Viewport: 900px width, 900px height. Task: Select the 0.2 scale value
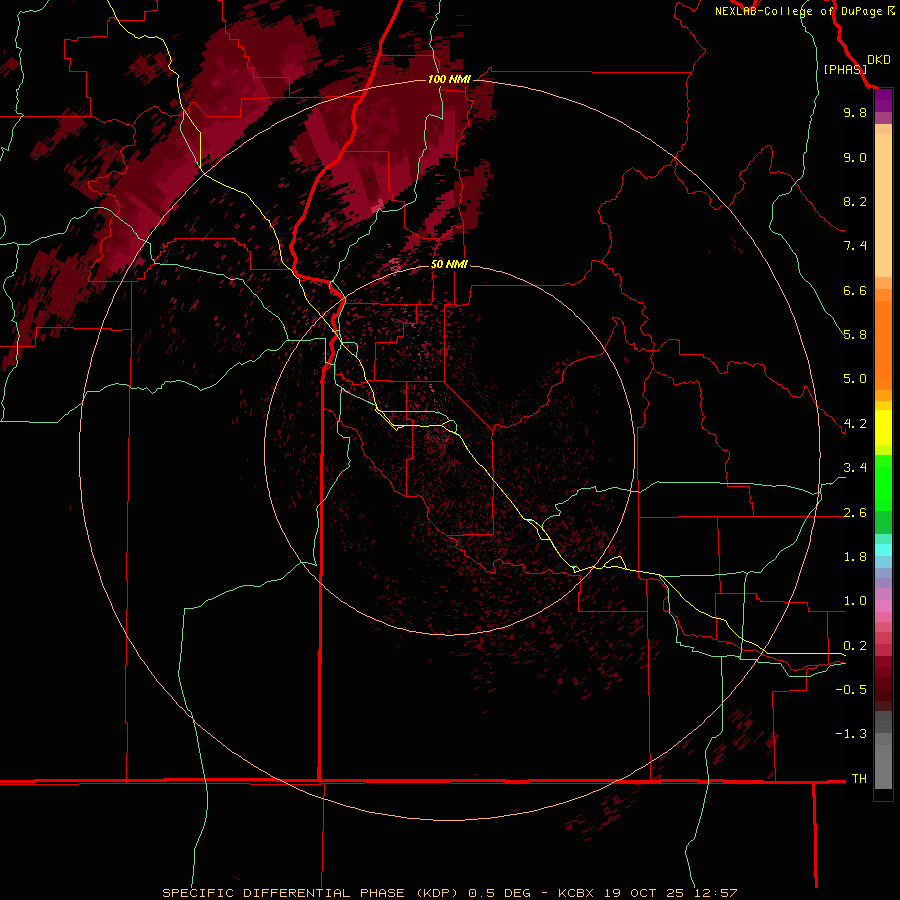(855, 646)
